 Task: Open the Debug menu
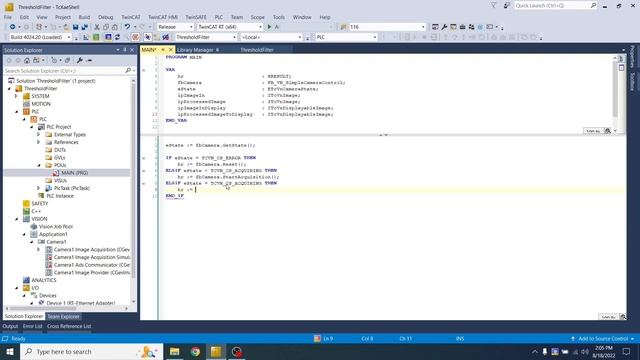(105, 17)
